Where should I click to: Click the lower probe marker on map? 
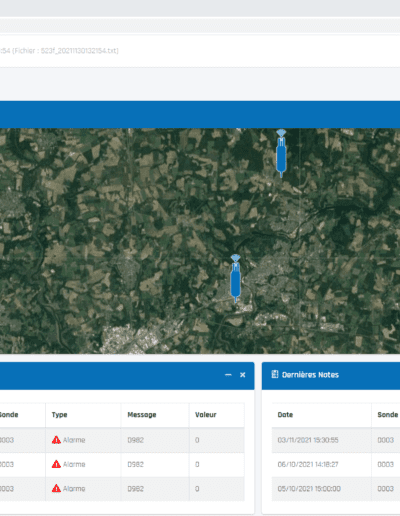coord(235,278)
